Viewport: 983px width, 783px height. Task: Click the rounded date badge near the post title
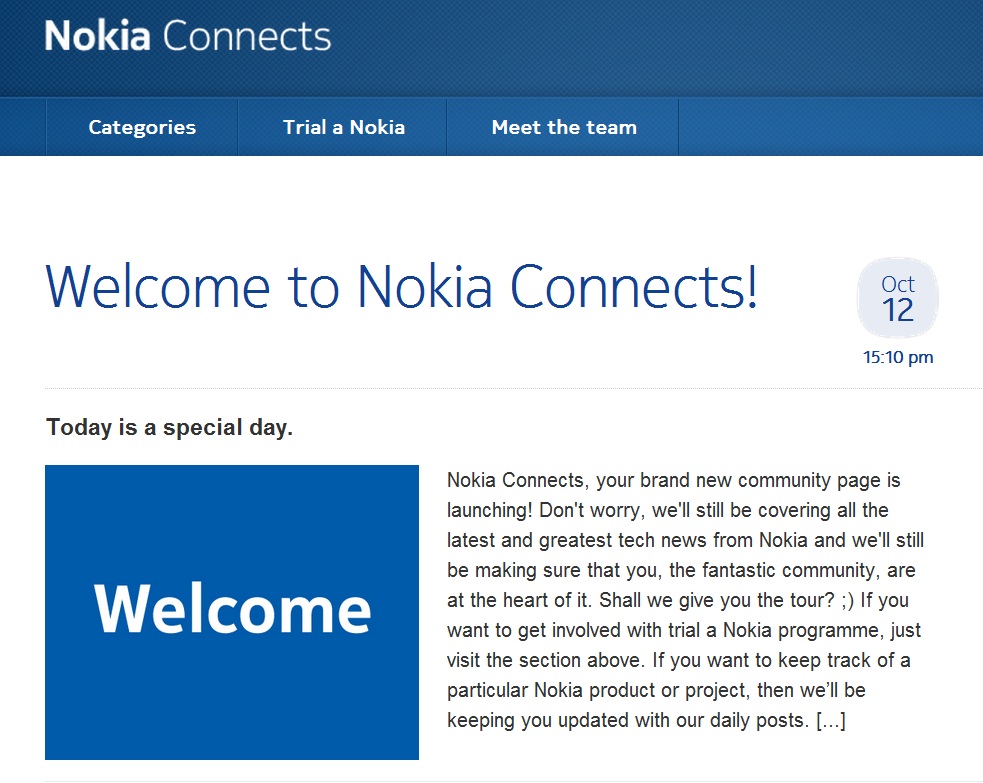(897, 297)
